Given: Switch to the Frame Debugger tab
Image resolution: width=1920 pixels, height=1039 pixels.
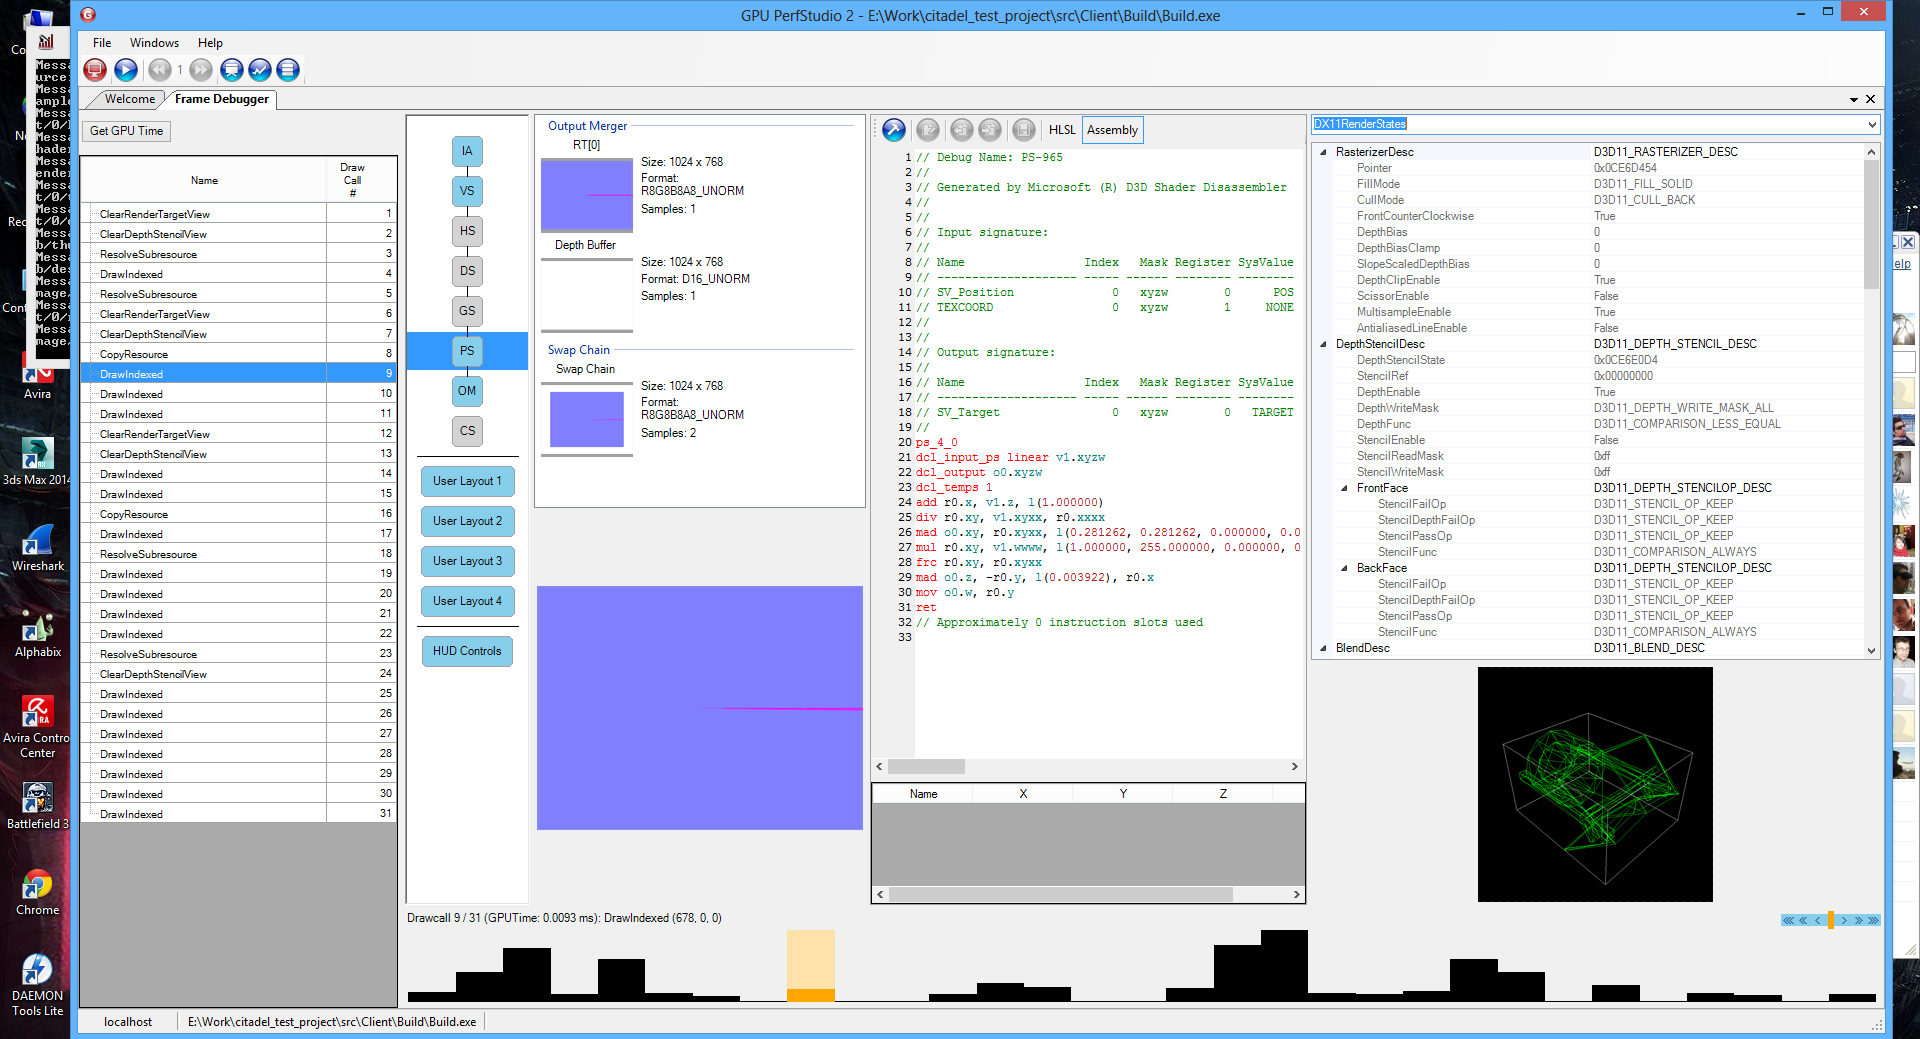Looking at the screenshot, I should (x=221, y=99).
